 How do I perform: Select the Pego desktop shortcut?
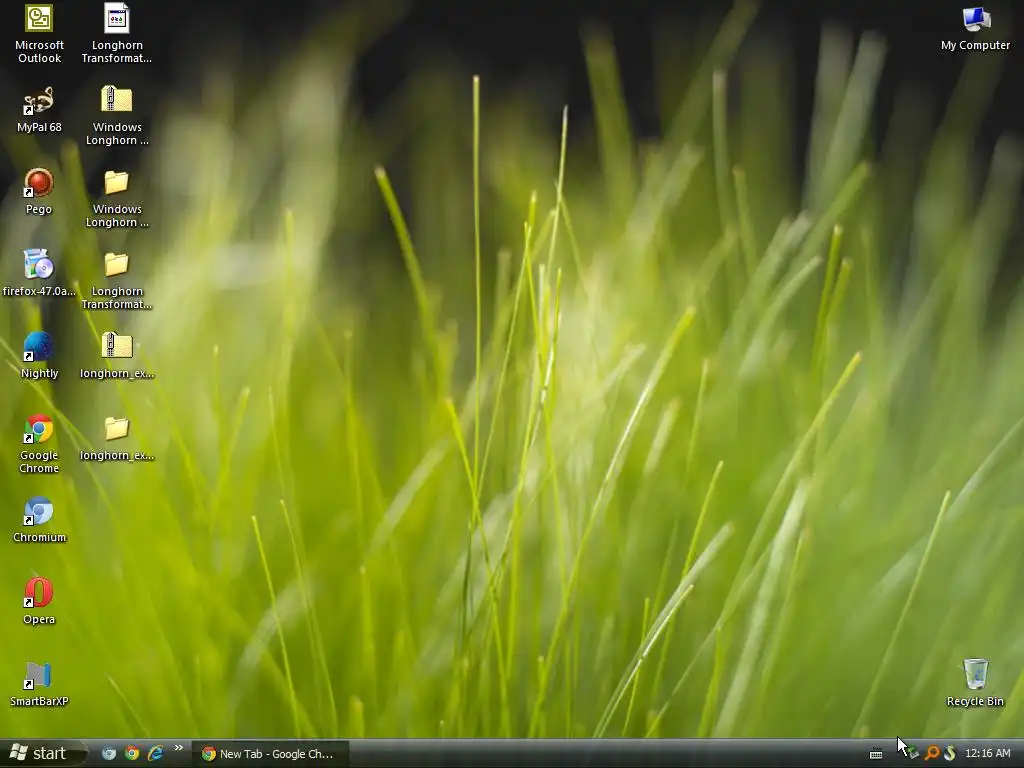tap(39, 191)
